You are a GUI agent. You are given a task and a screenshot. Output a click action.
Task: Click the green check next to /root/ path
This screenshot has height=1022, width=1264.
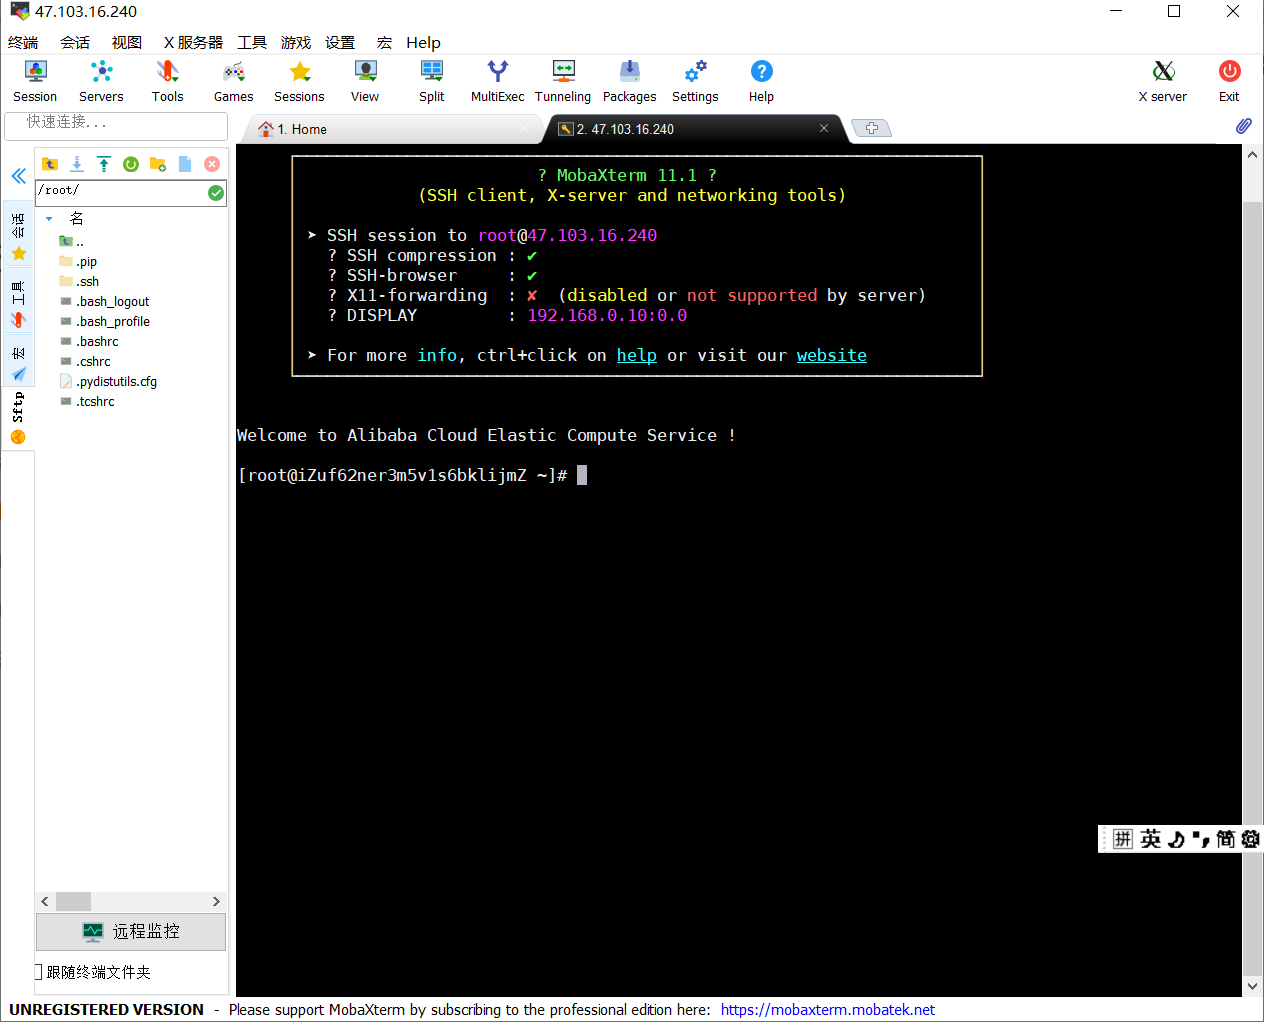[x=216, y=193]
